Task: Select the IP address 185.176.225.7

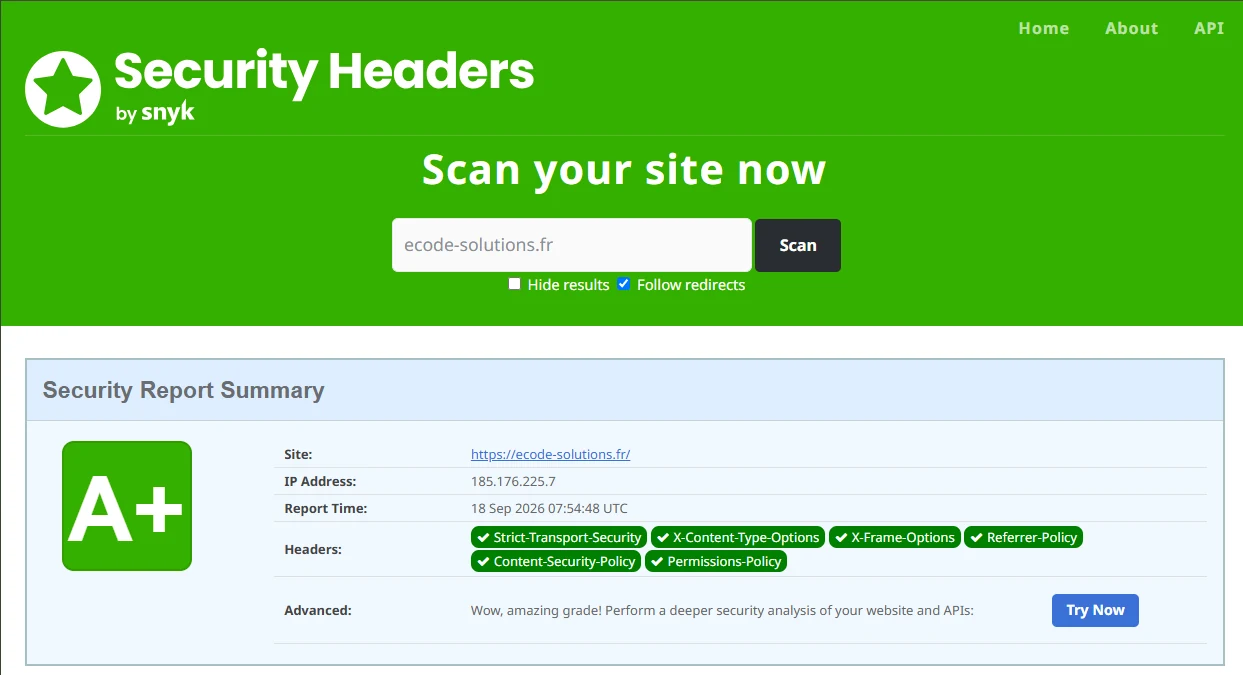Action: pos(513,481)
